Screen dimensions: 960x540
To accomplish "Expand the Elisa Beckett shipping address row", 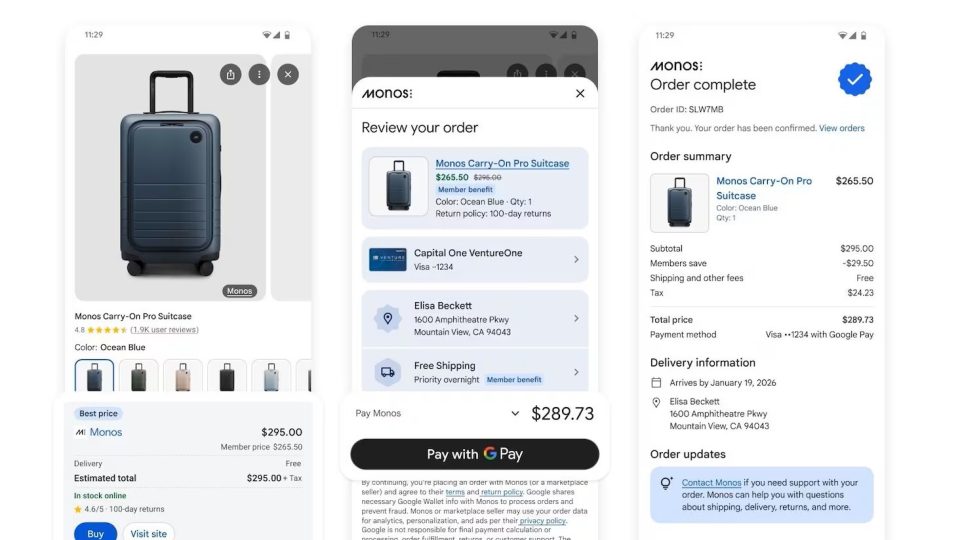I will pos(576,319).
